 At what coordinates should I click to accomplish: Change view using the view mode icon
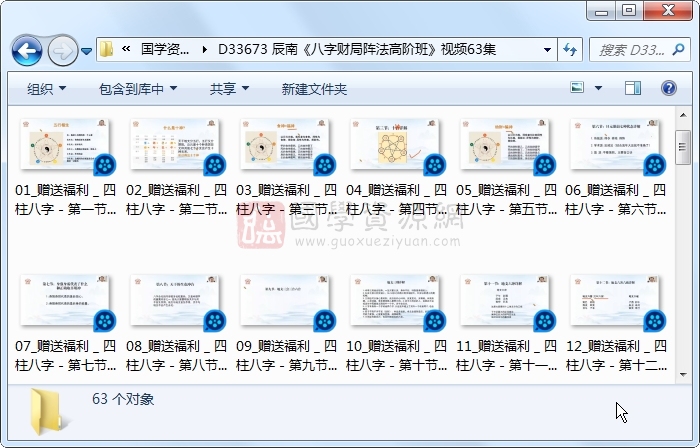[577, 87]
